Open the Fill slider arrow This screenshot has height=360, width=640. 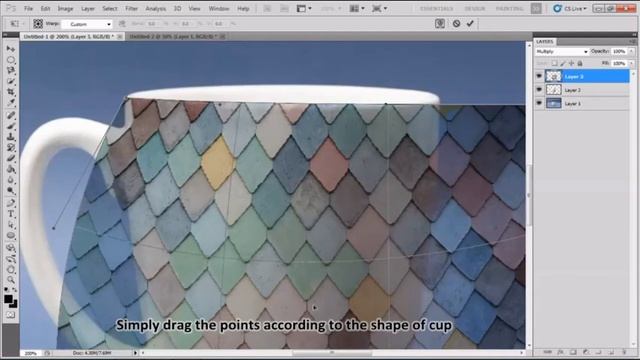click(x=631, y=63)
